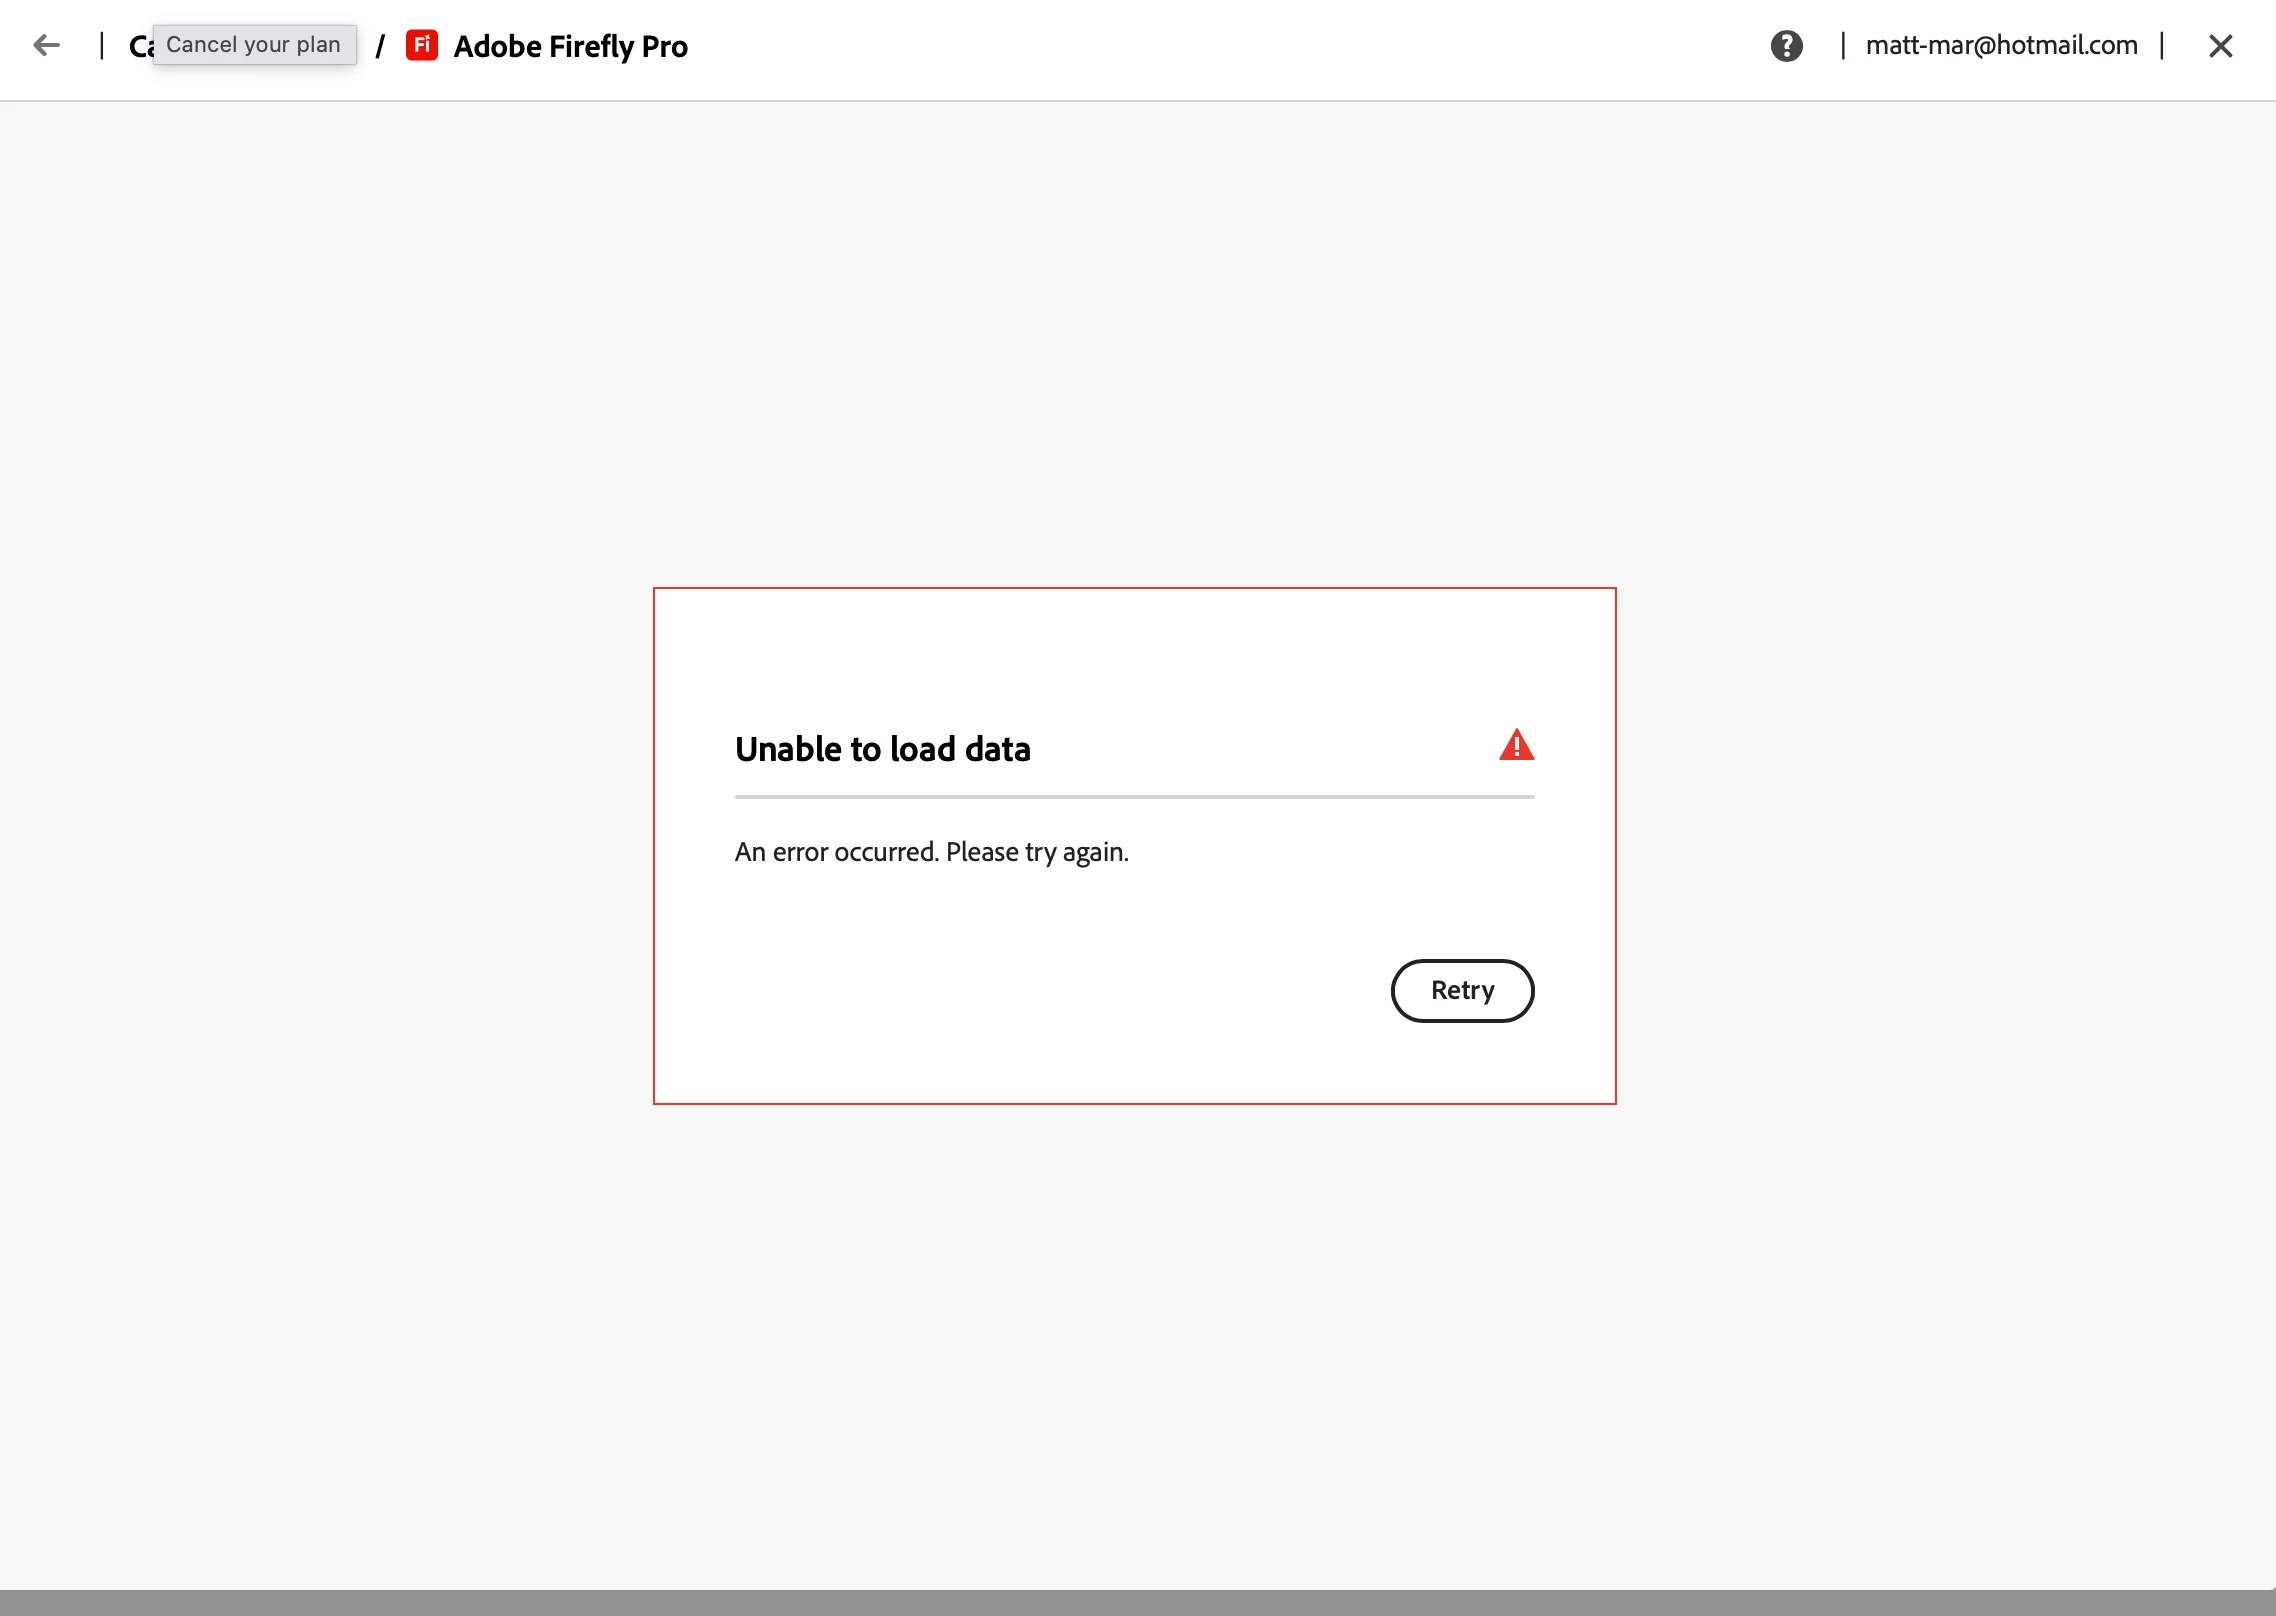Click the red Firefly 'Fi' app icon
This screenshot has width=2276, height=1616.
click(422, 45)
